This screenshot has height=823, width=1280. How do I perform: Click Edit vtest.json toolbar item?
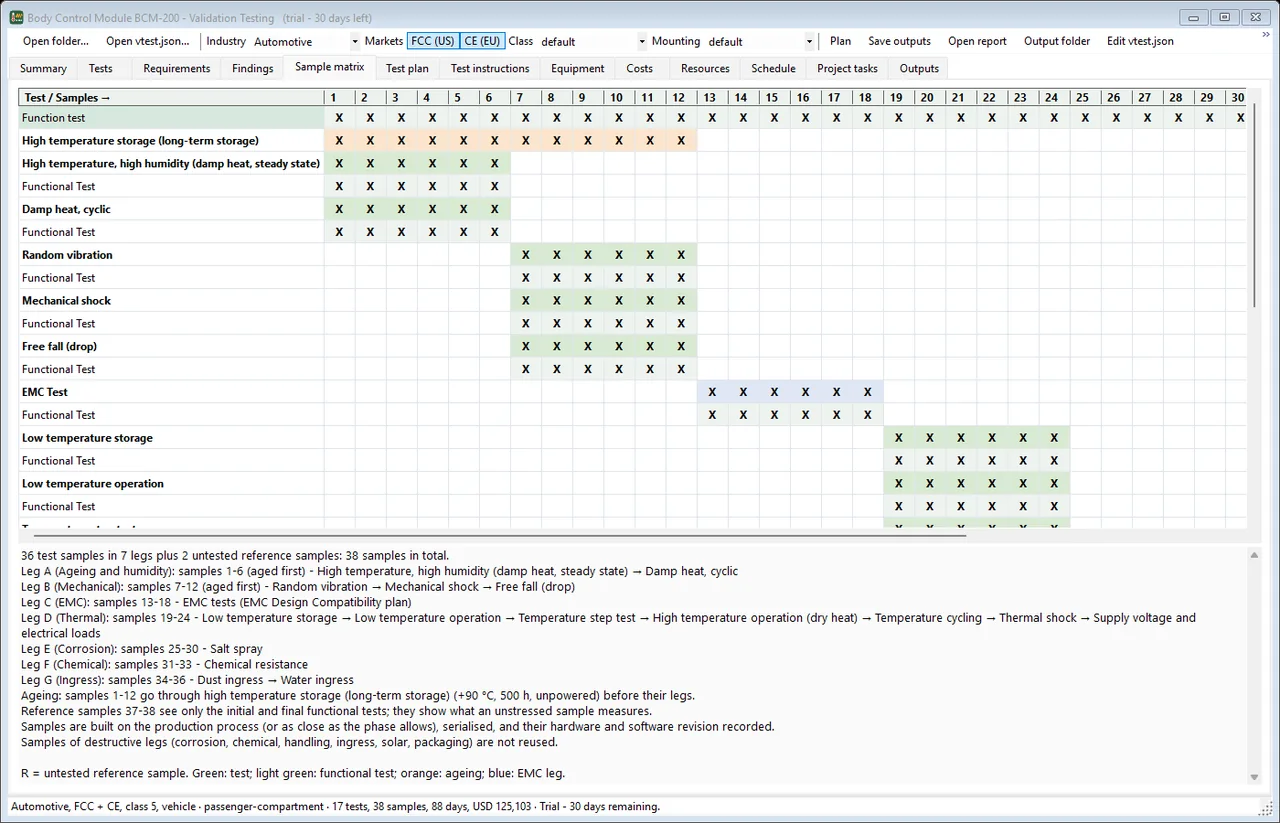pos(1140,41)
